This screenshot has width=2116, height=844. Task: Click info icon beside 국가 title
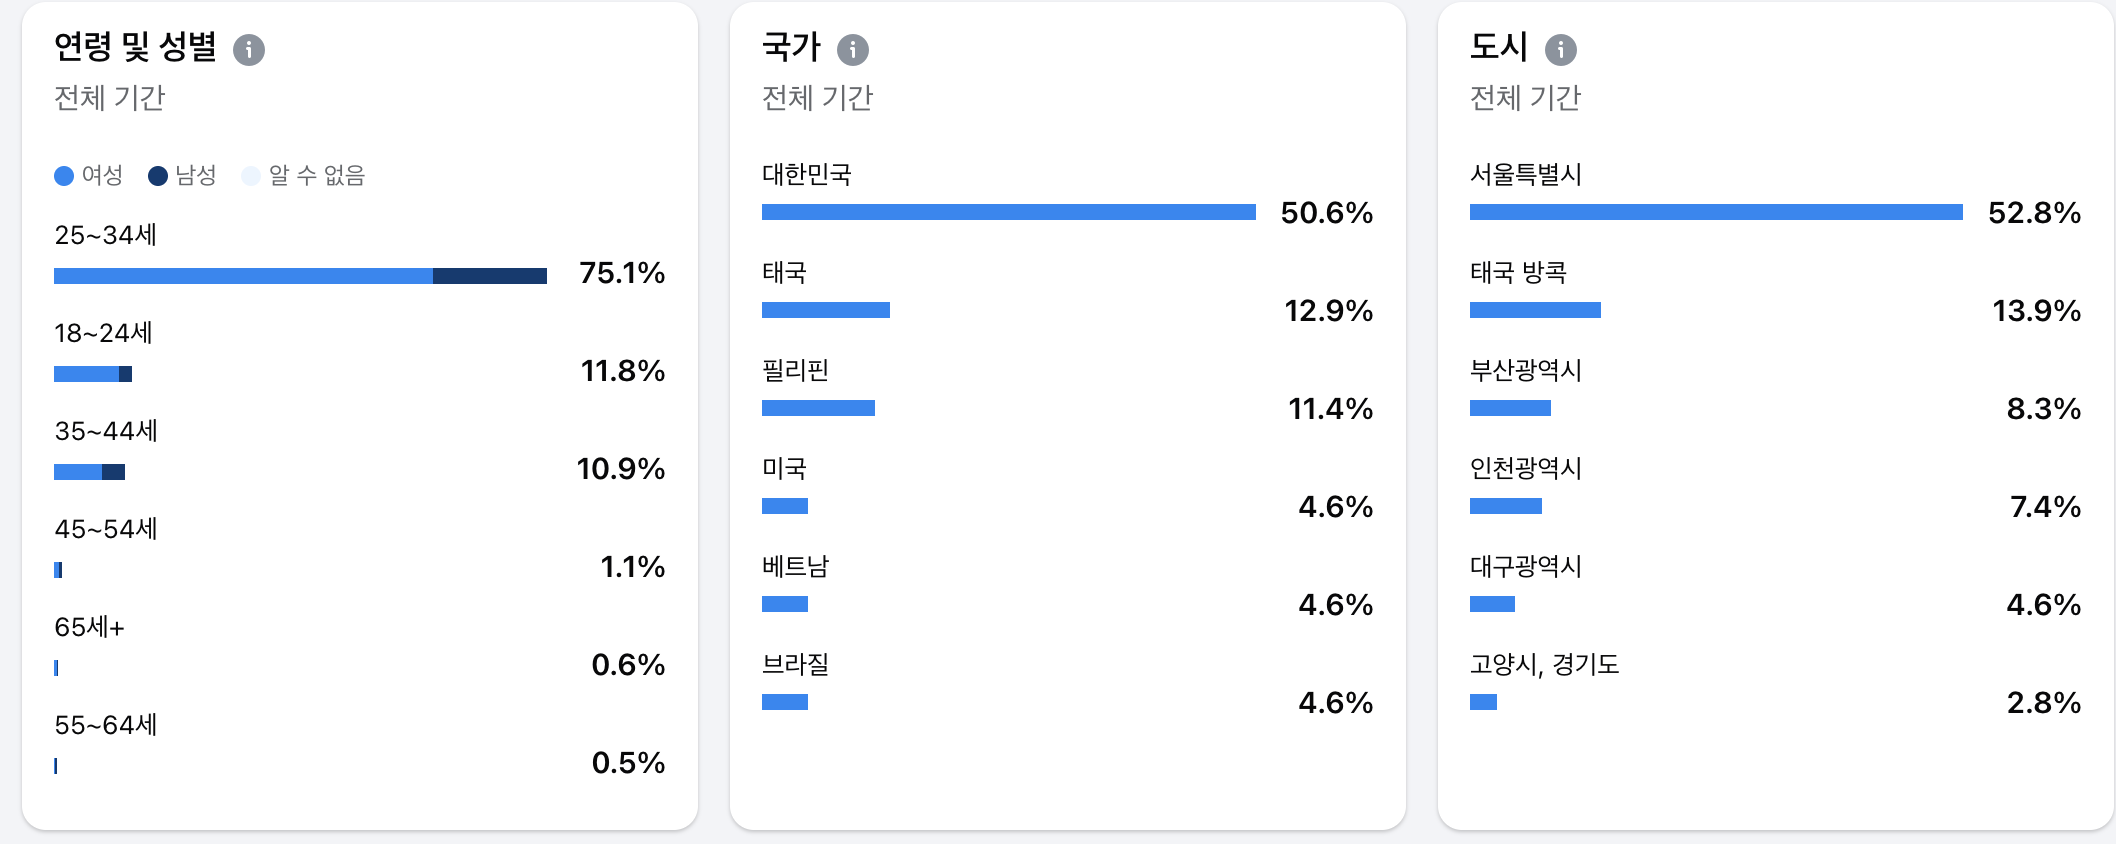(853, 50)
